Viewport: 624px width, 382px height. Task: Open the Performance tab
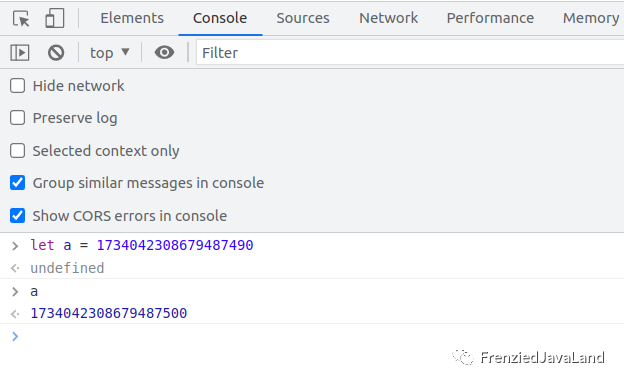490,18
